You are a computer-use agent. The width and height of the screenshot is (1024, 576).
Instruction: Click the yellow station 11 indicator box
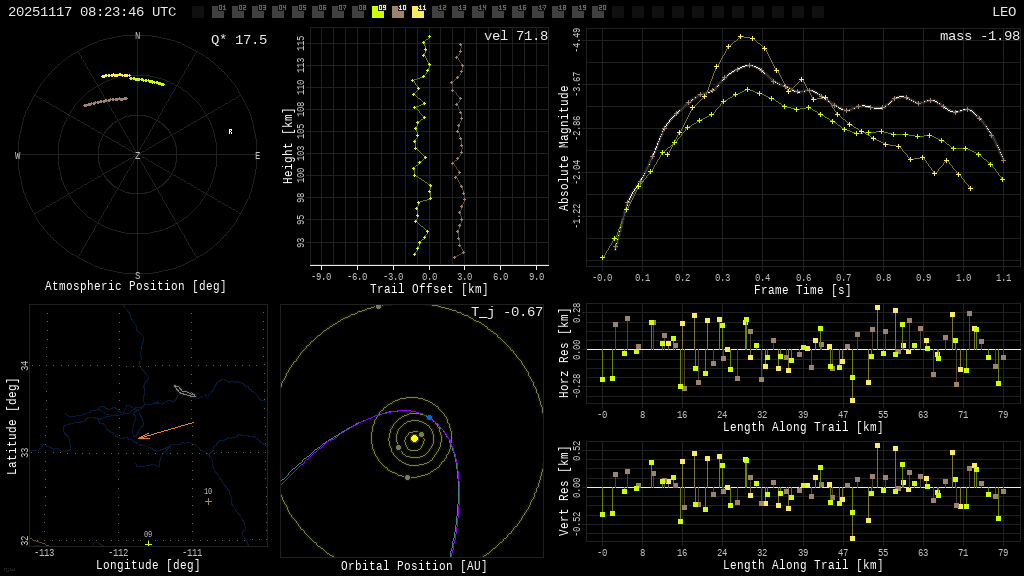click(x=418, y=12)
